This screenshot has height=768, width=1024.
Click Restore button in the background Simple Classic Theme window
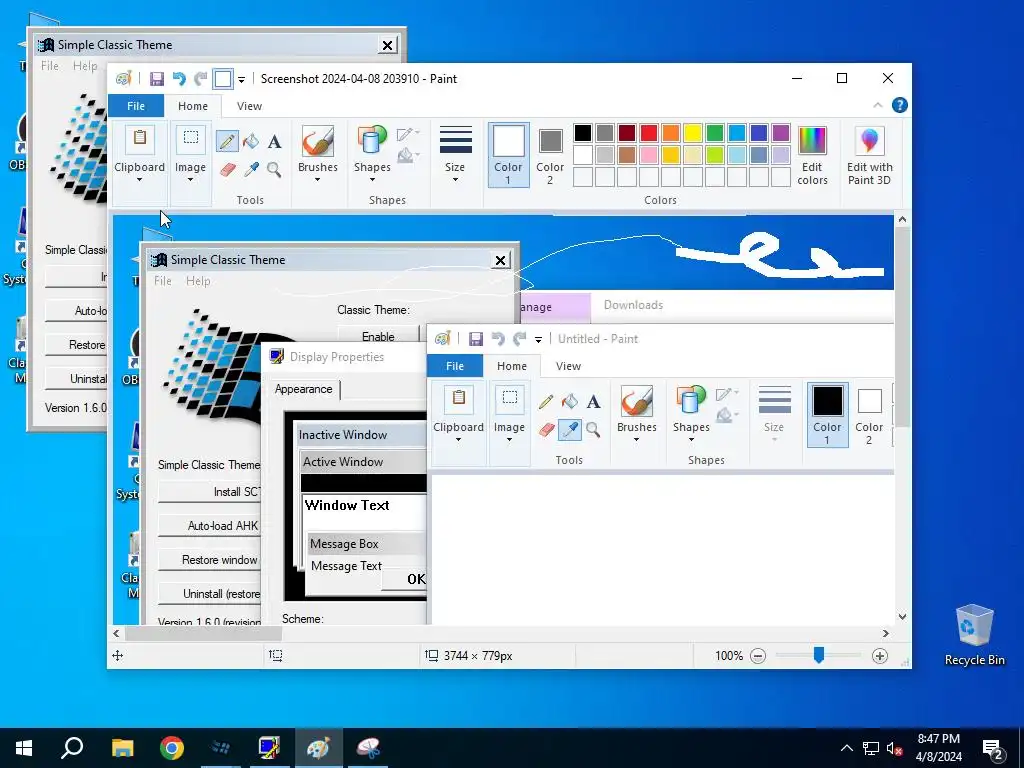tap(76, 345)
